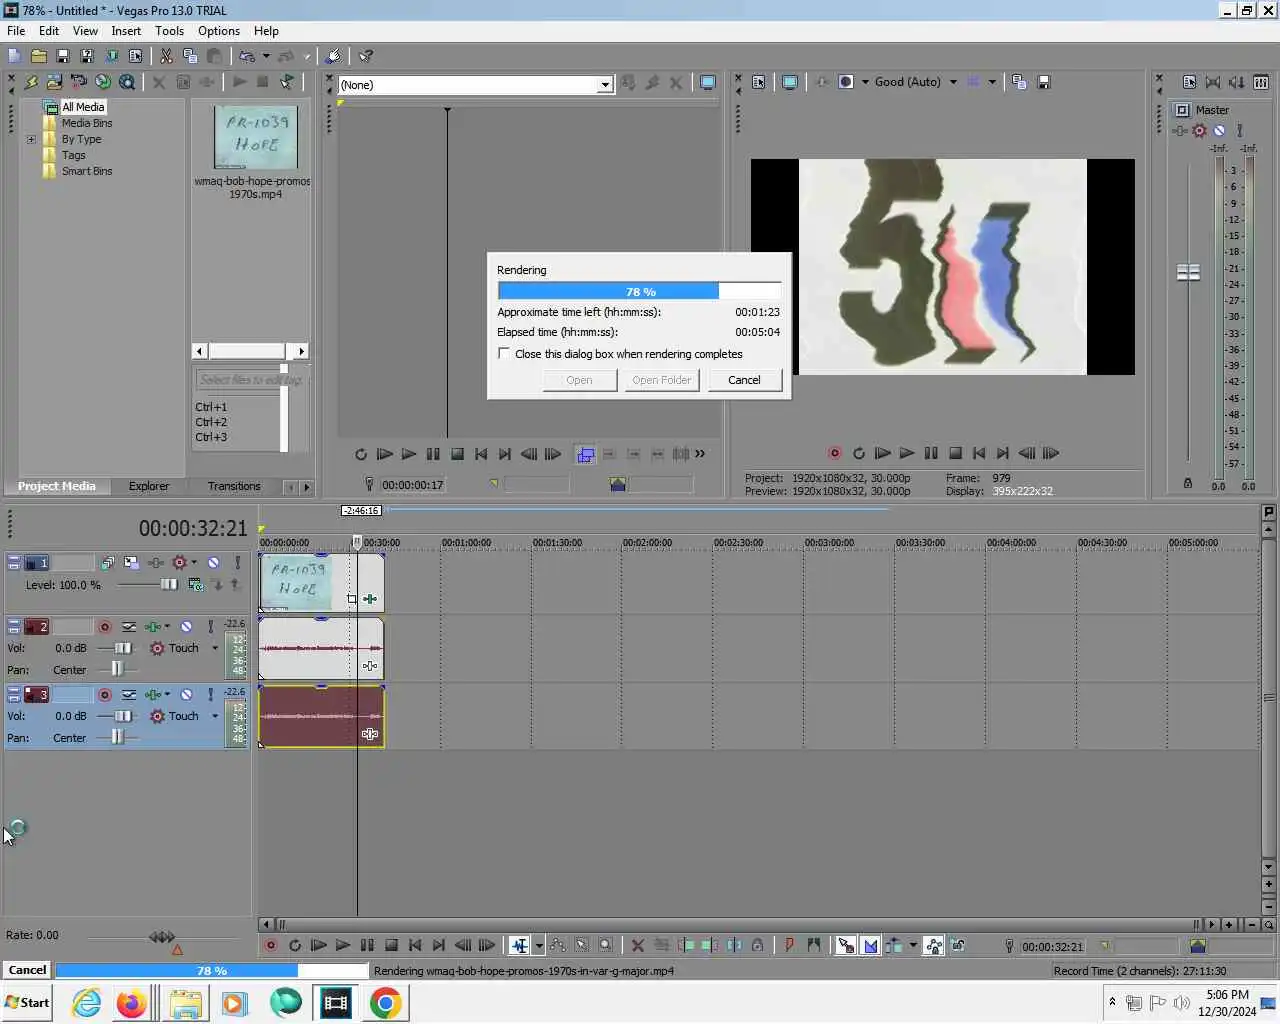Screen dimensions: 1280x1024
Task: Click the Copy toolbar icon
Action: point(190,56)
